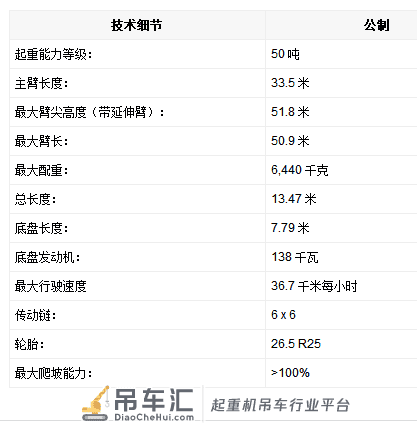Select the 底盘发动机 row label

click(47, 257)
